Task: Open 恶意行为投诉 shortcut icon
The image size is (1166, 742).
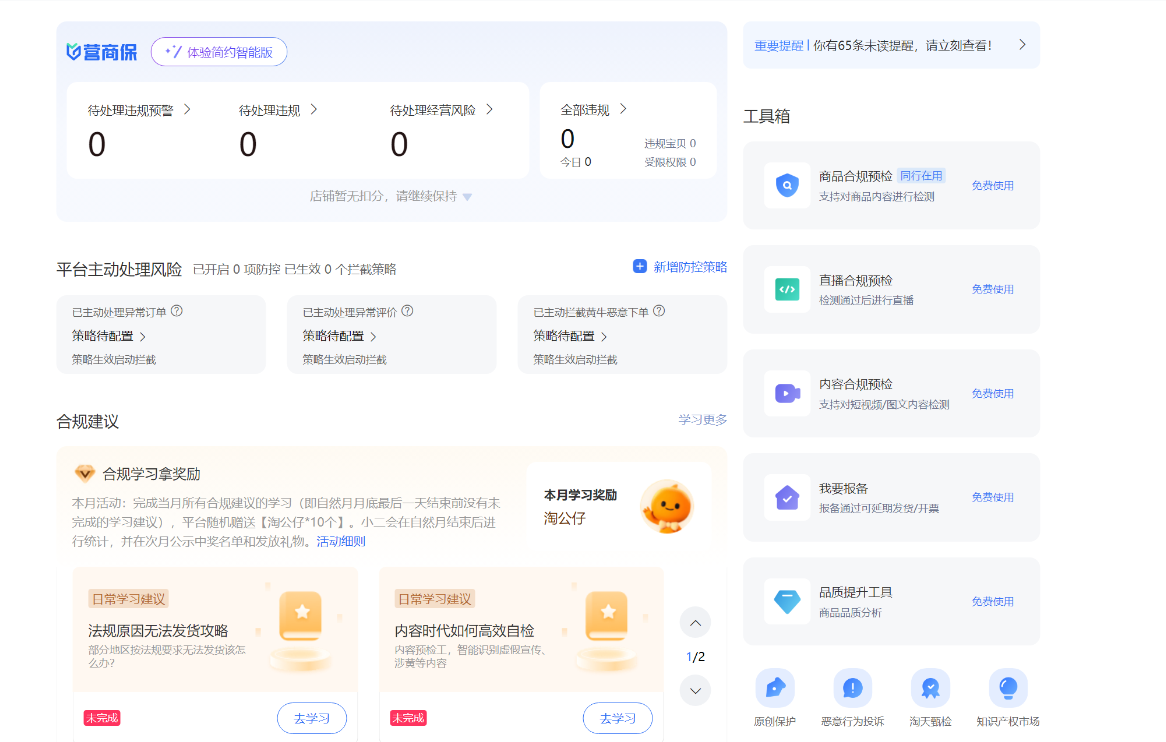Action: [852, 688]
